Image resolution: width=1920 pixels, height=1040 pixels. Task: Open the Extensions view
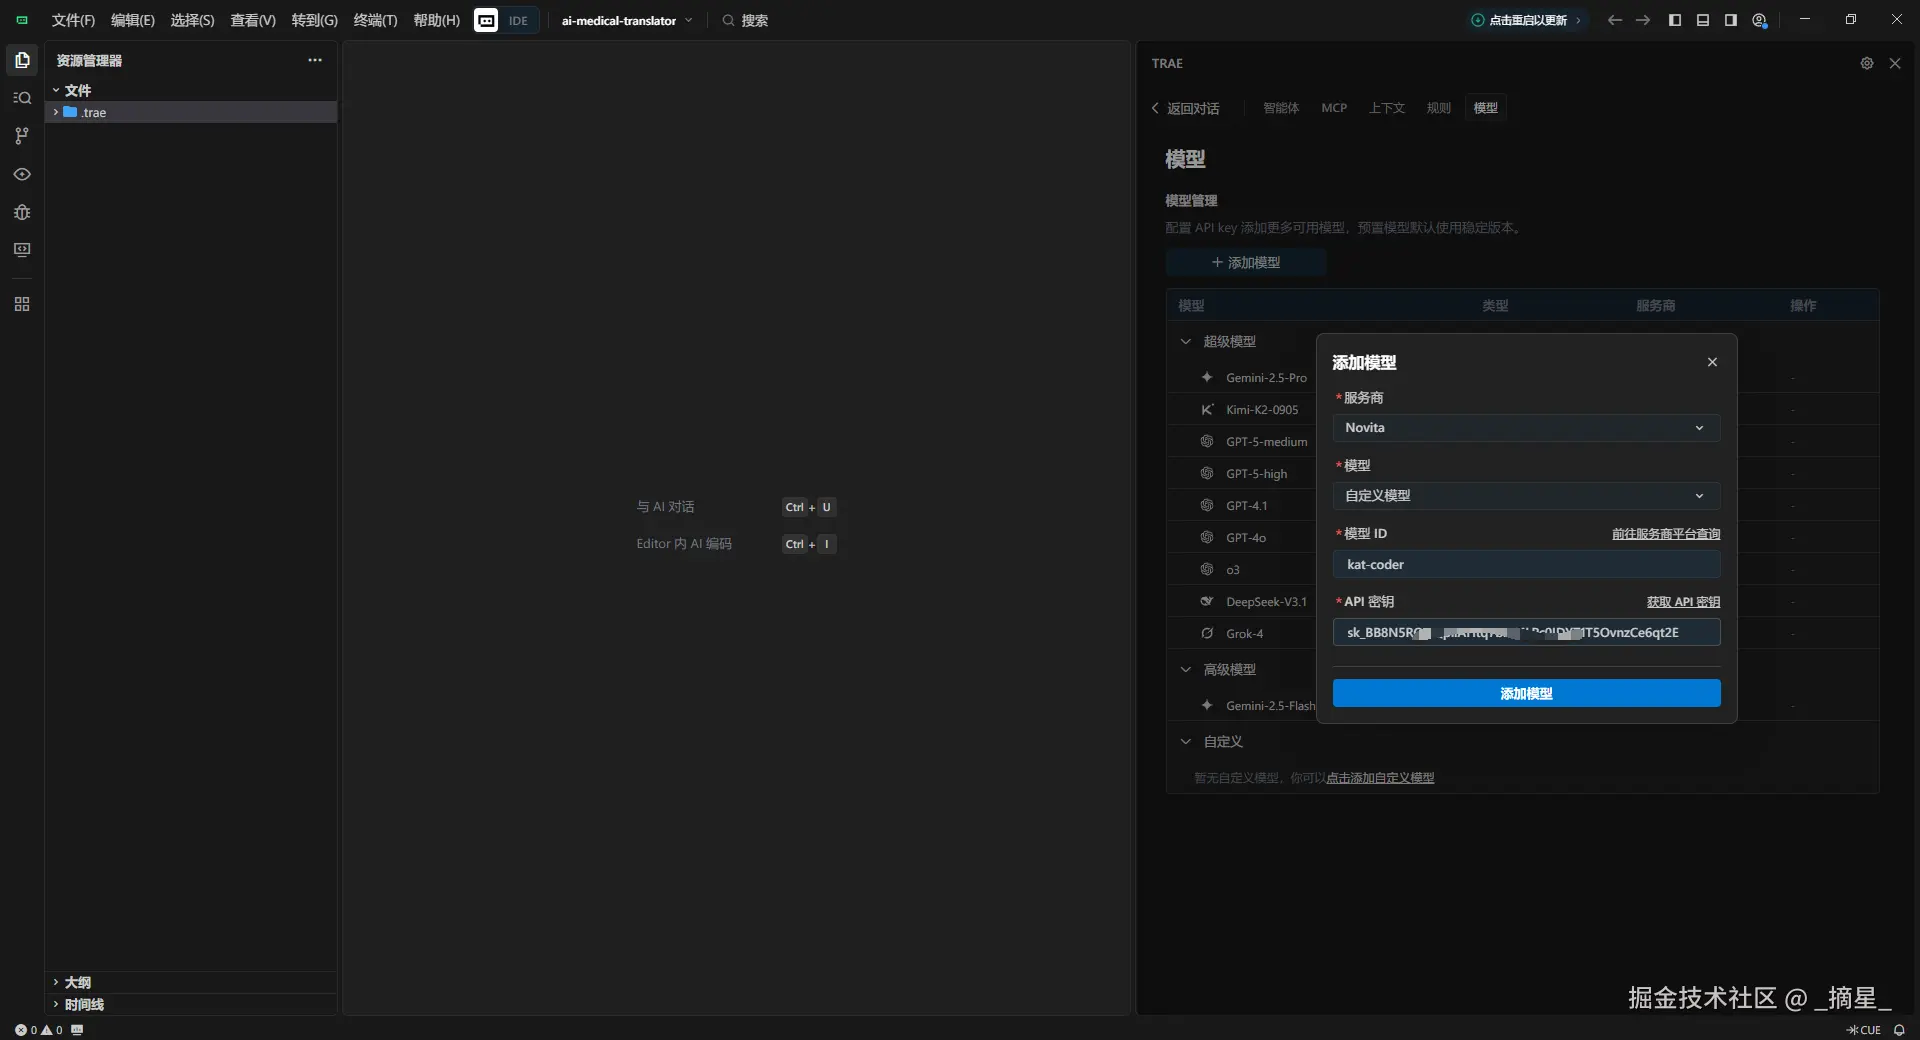point(22,304)
